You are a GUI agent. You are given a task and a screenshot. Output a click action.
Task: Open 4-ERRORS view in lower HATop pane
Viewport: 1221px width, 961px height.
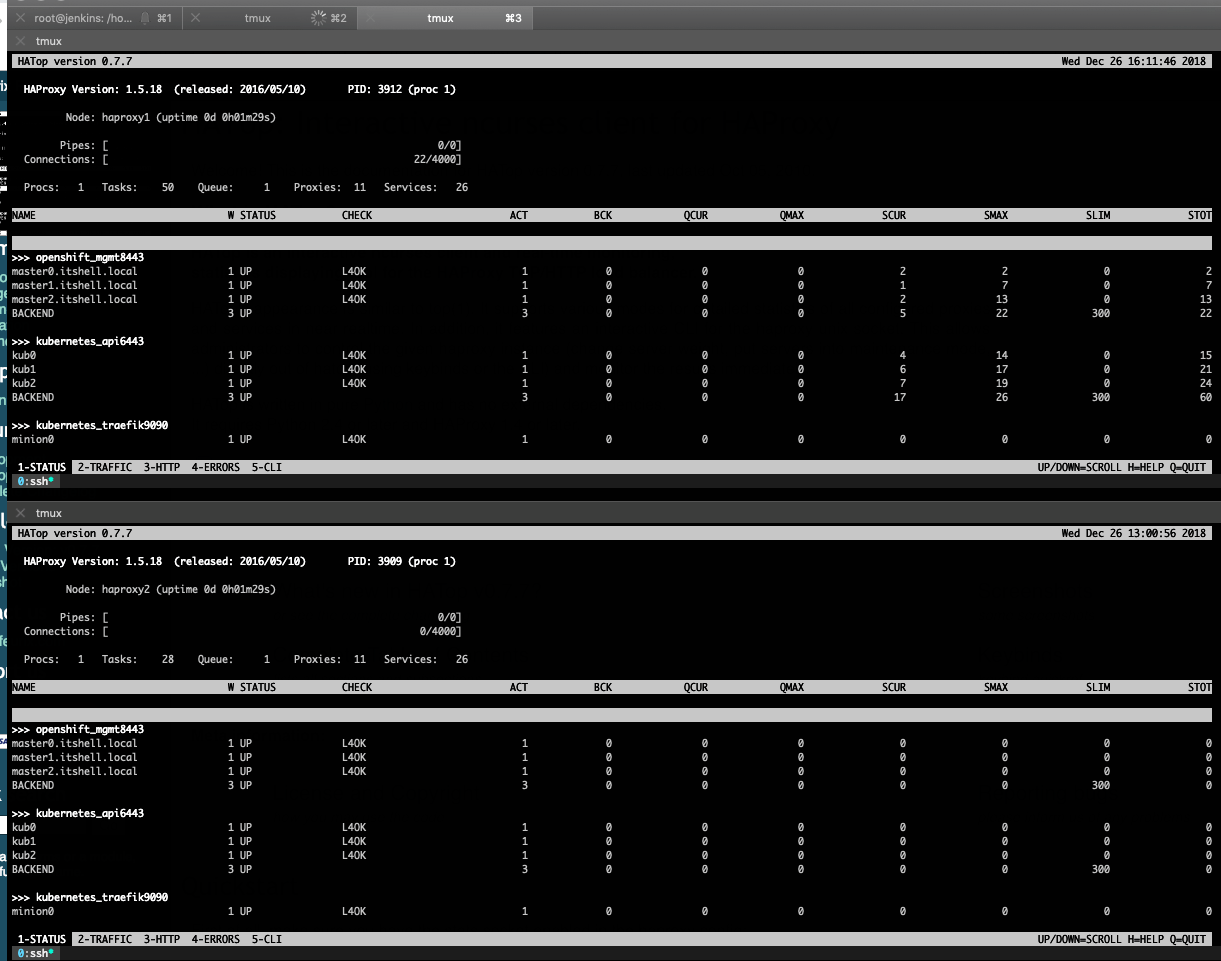pyautogui.click(x=216, y=939)
